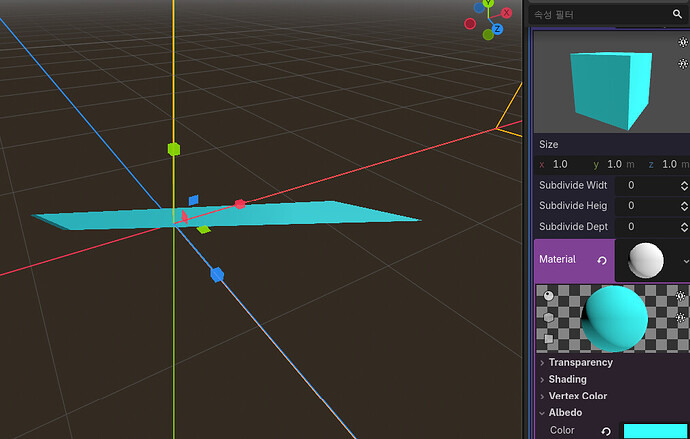
Task: Toggle second light in material sphere preview
Action: click(x=681, y=317)
